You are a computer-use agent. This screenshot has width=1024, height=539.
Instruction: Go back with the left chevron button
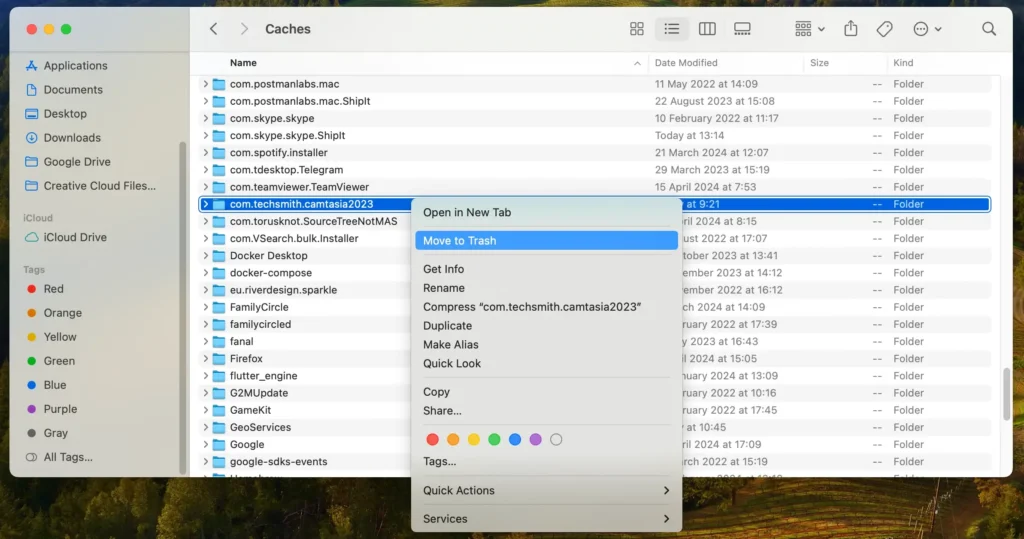pos(214,29)
